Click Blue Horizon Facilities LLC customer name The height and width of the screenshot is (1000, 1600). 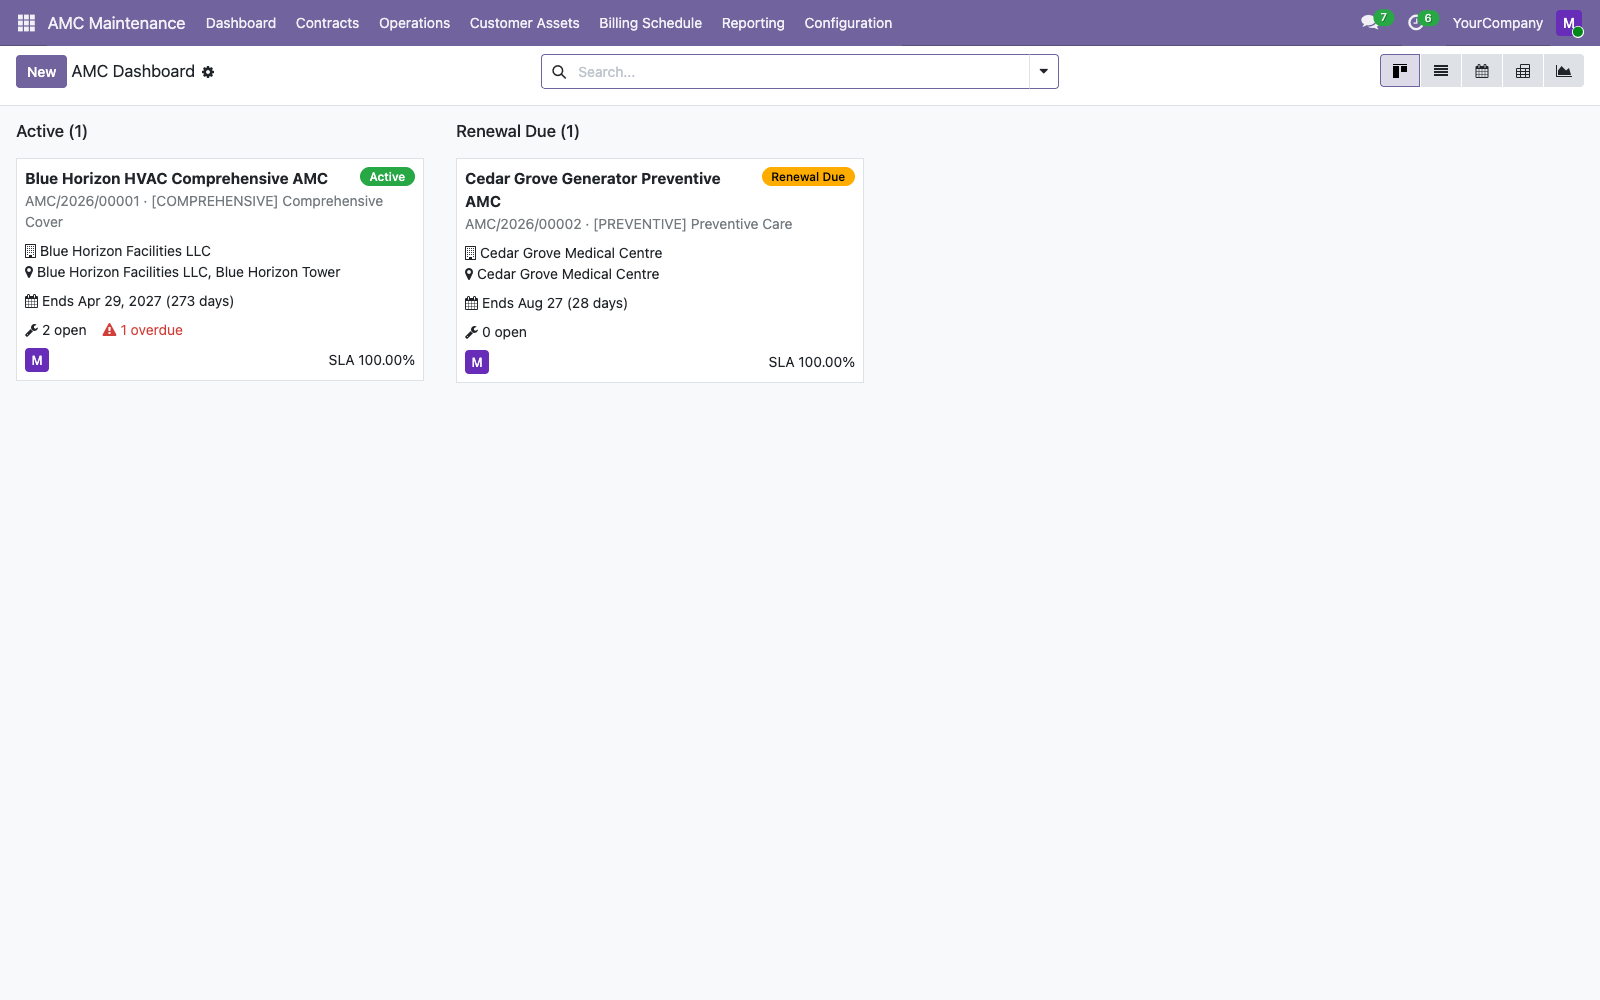click(125, 251)
